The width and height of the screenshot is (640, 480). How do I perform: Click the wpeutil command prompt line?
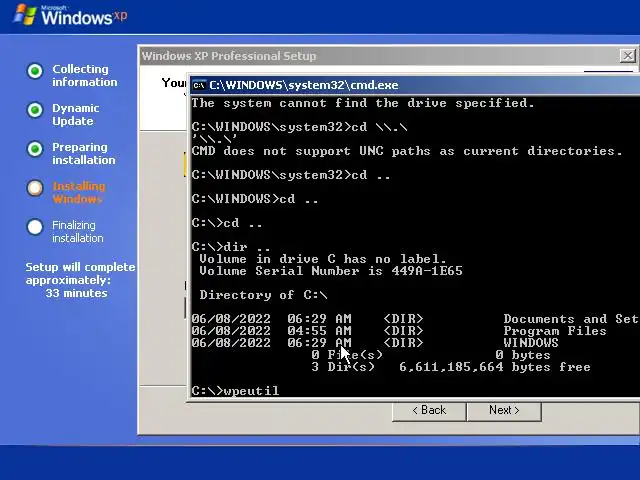(236, 391)
